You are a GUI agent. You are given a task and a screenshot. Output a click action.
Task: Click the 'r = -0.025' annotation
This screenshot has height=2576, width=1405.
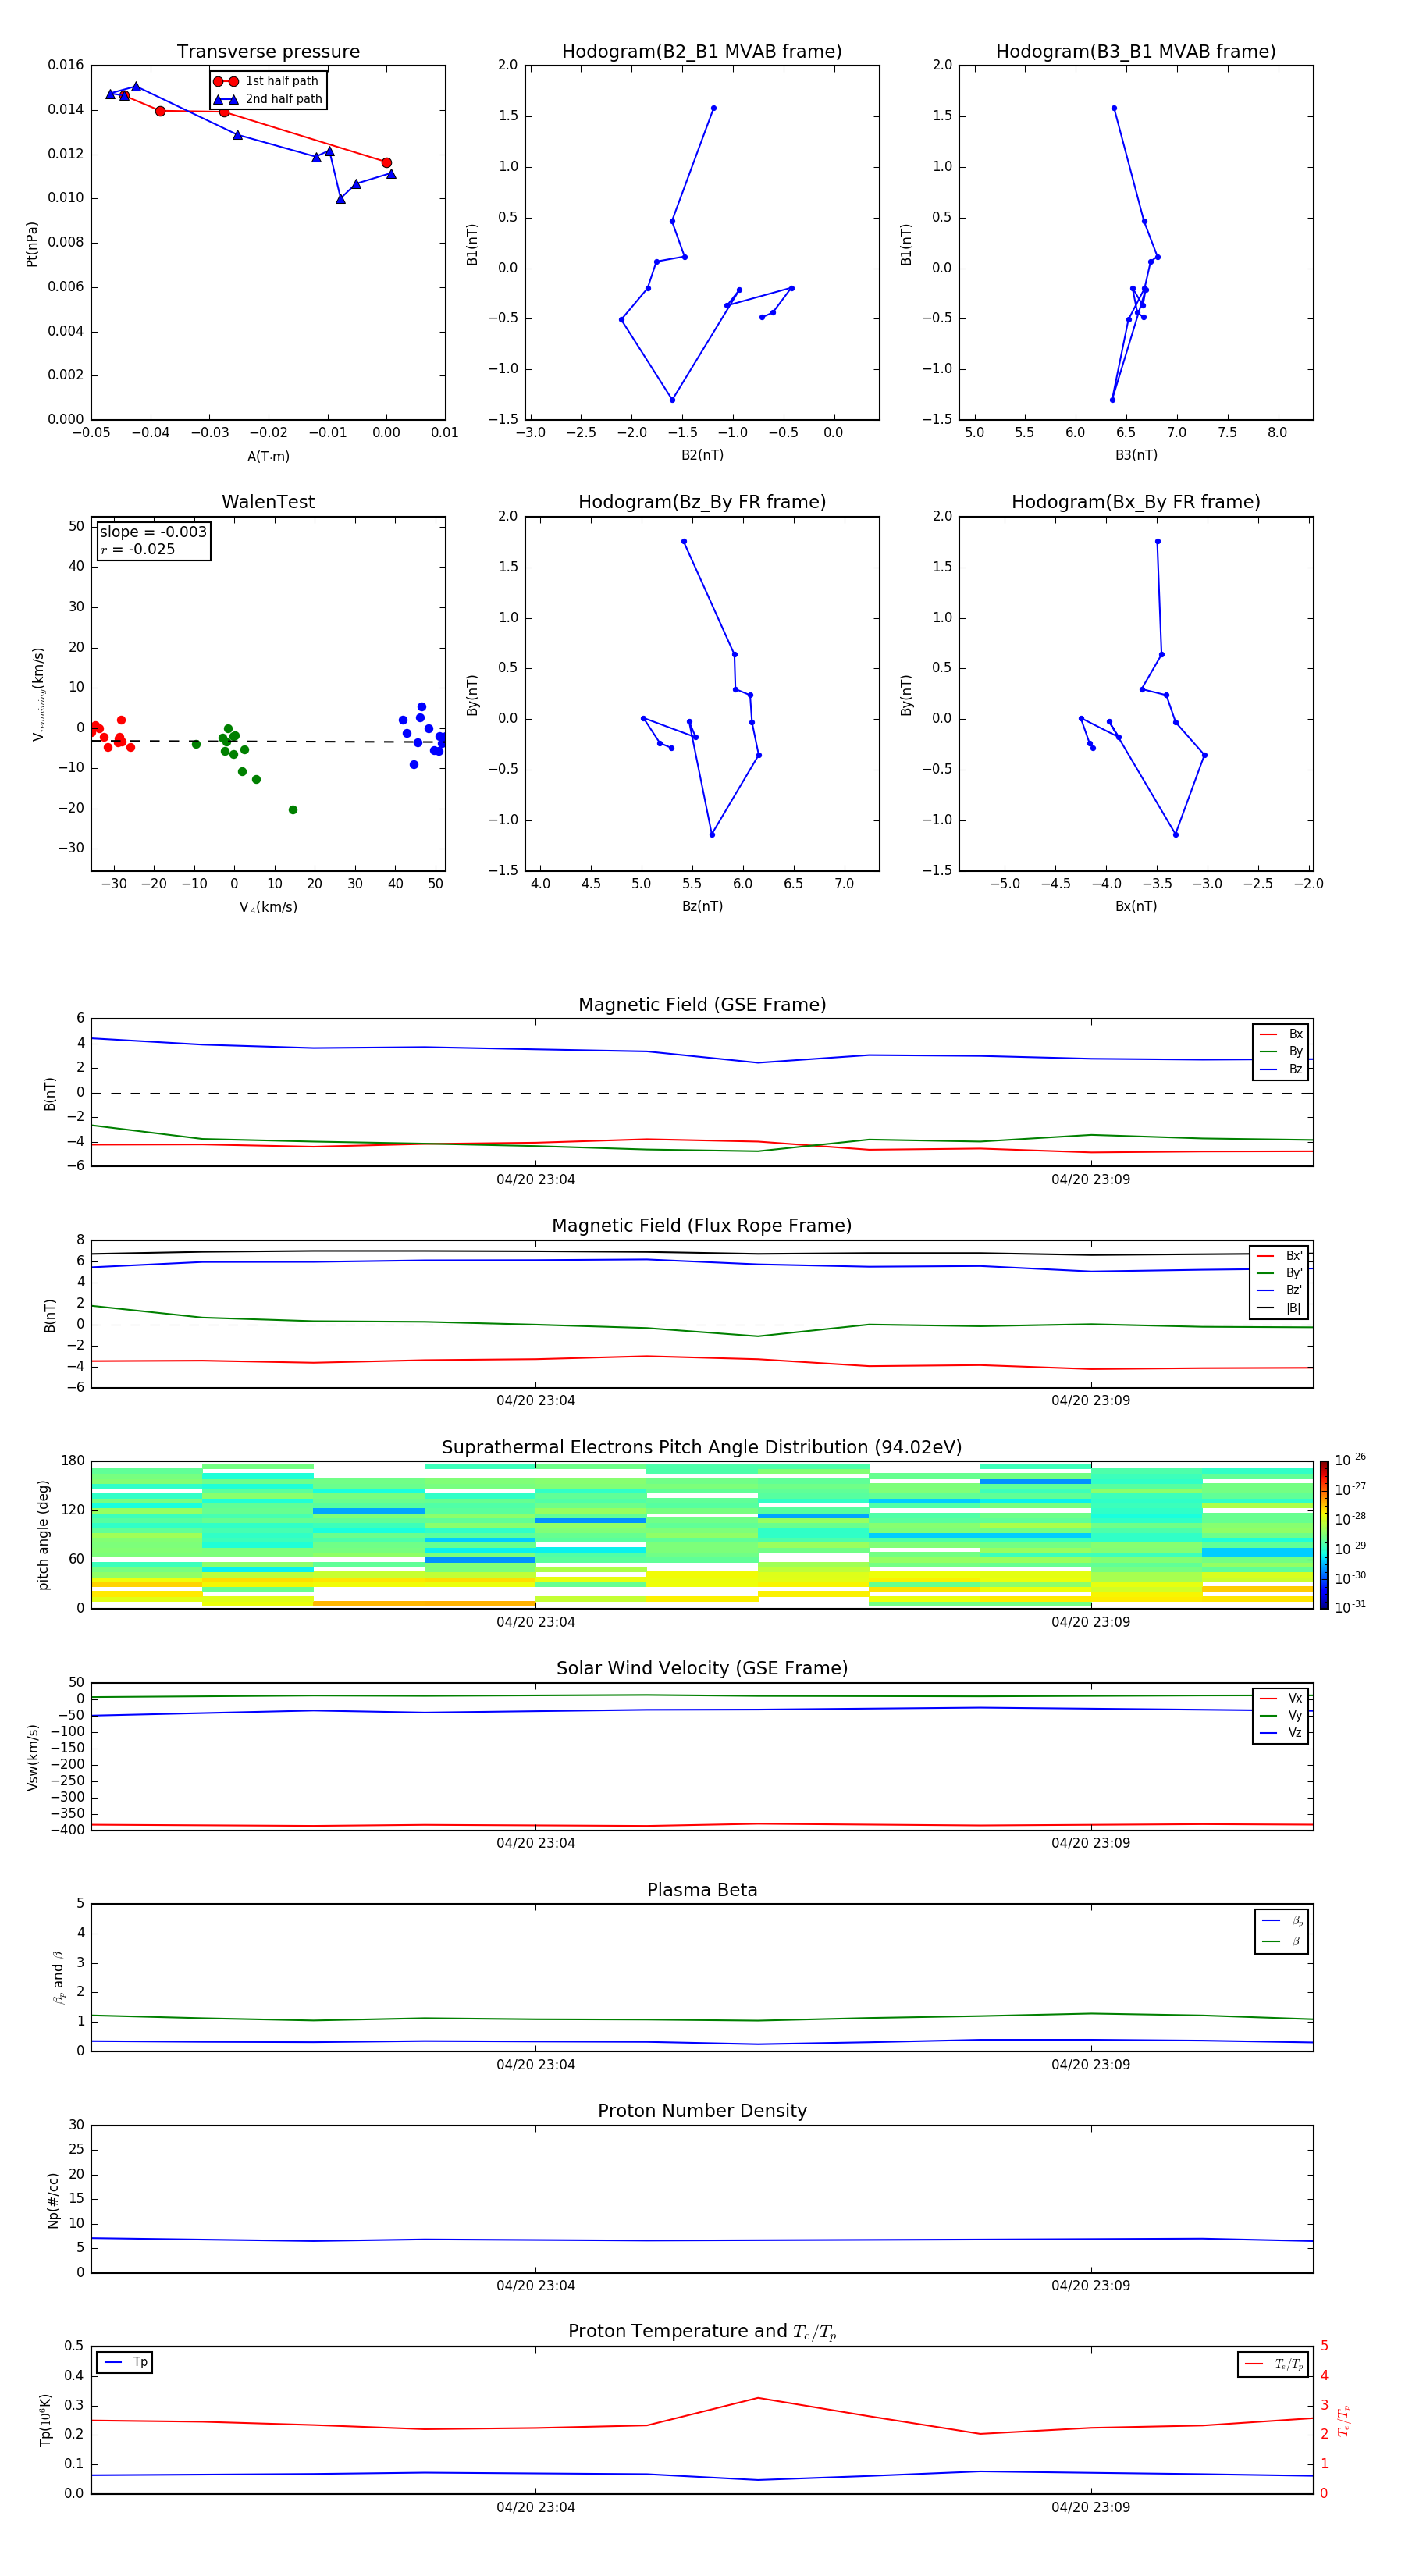(x=138, y=549)
